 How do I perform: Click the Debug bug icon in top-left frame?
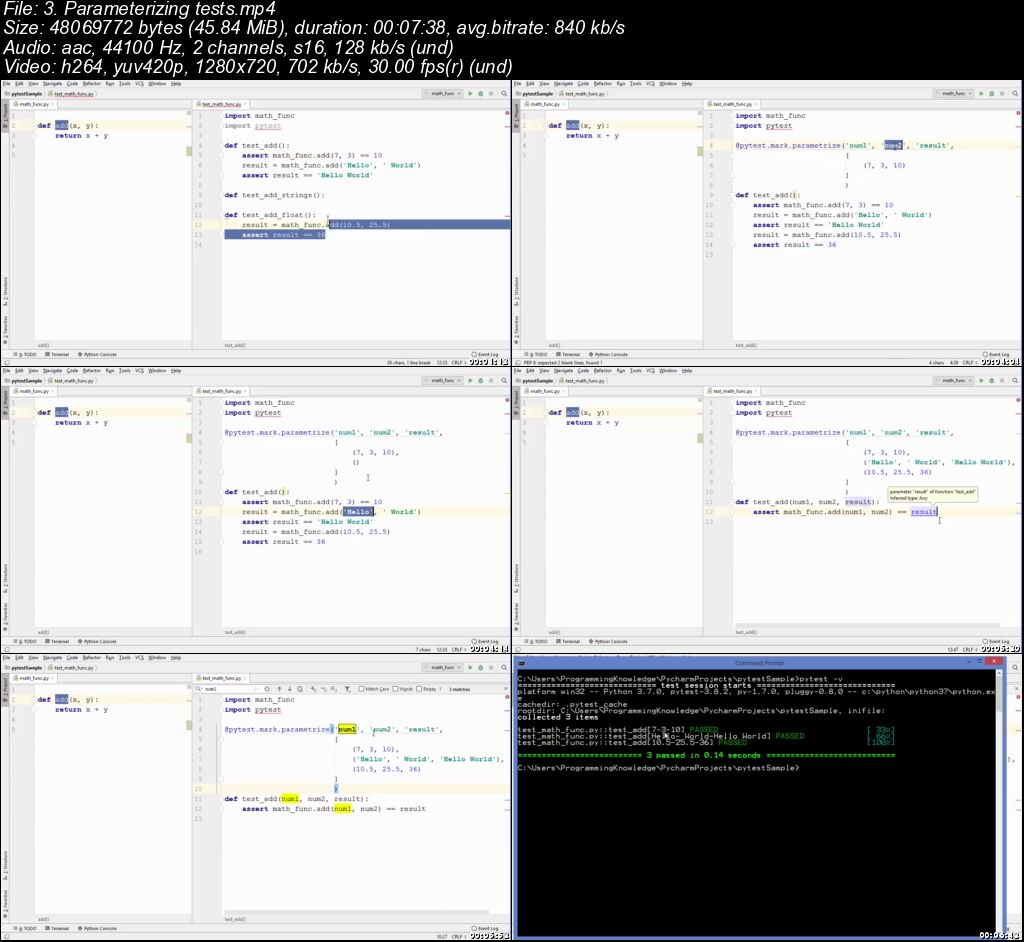(481, 93)
